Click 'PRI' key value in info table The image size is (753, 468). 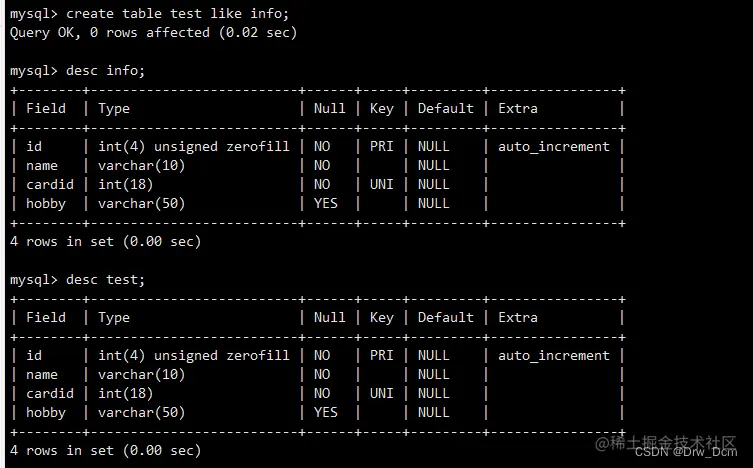tap(381, 146)
